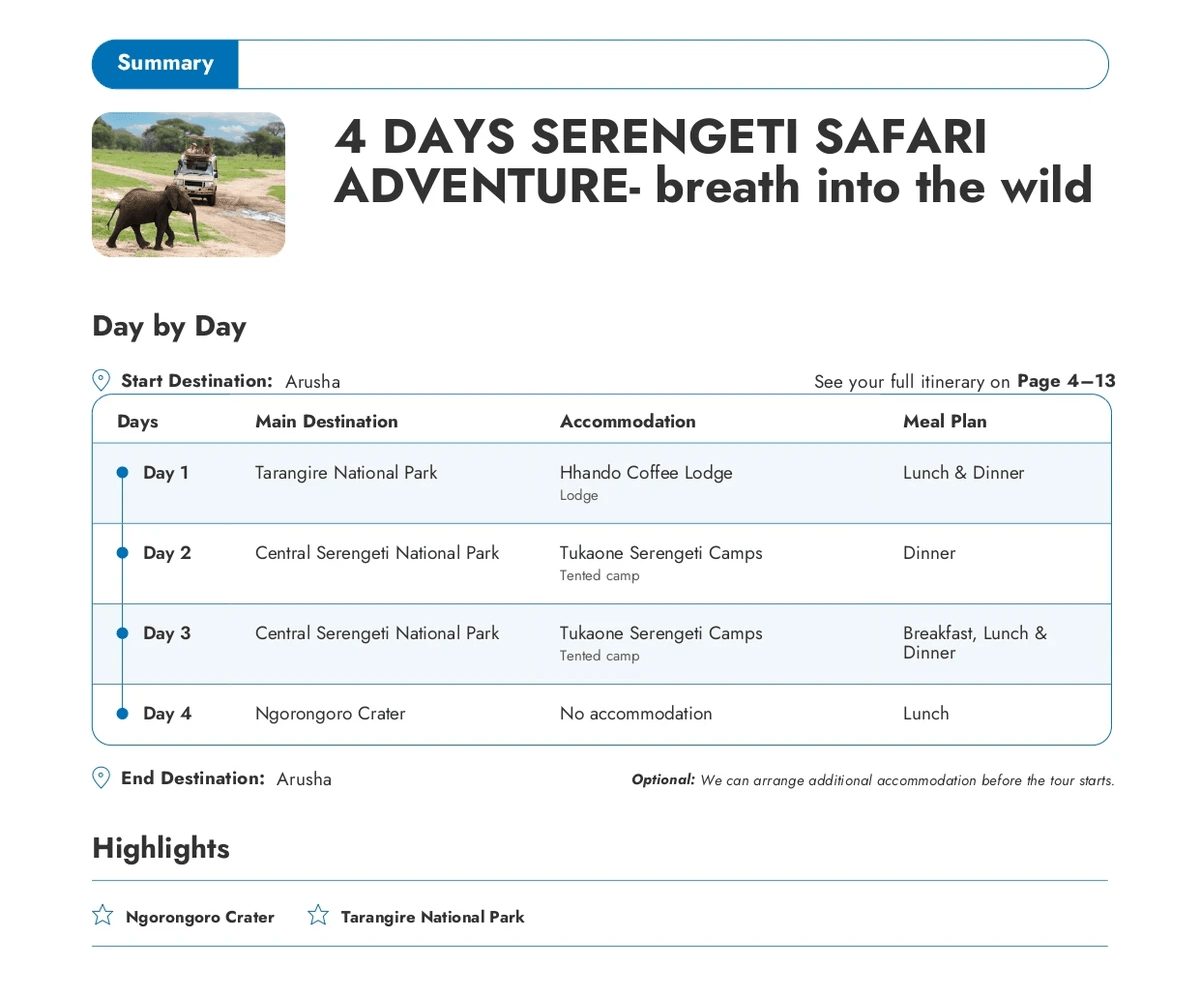Click the Tarangire National Park highlight label
The image size is (1200, 997).
pyautogui.click(x=432, y=917)
